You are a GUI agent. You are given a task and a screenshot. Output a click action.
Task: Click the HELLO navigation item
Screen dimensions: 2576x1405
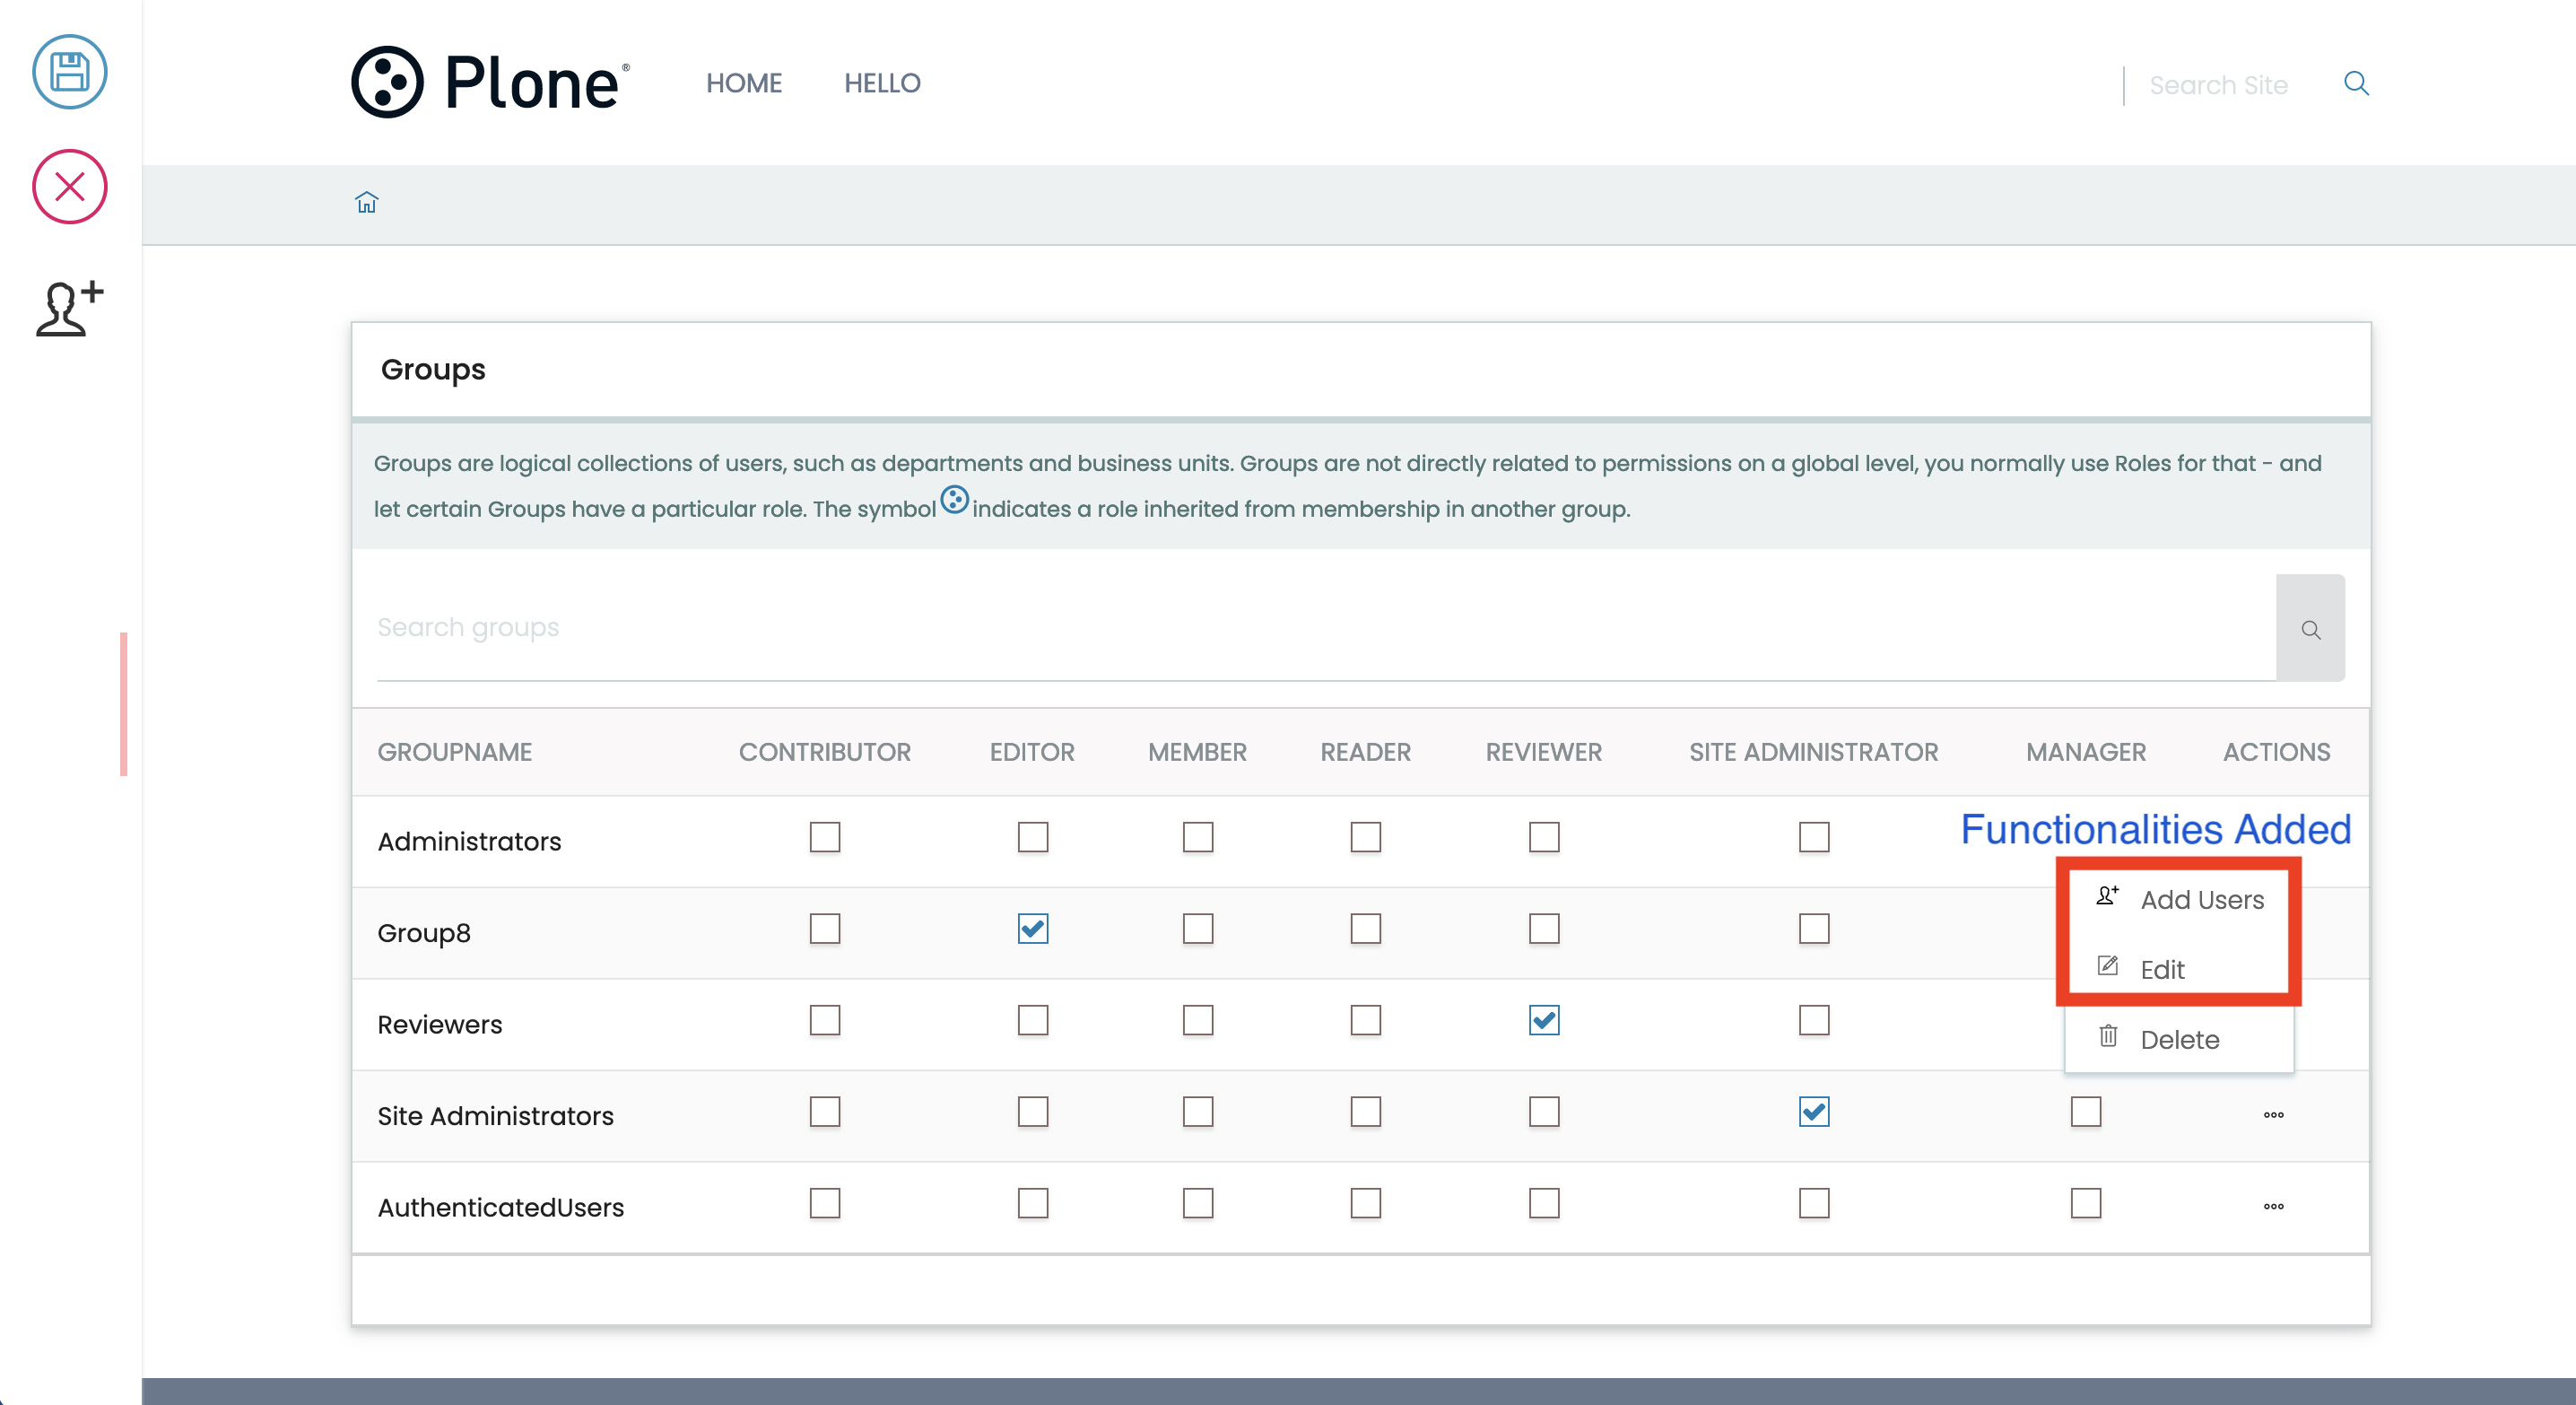click(x=882, y=83)
